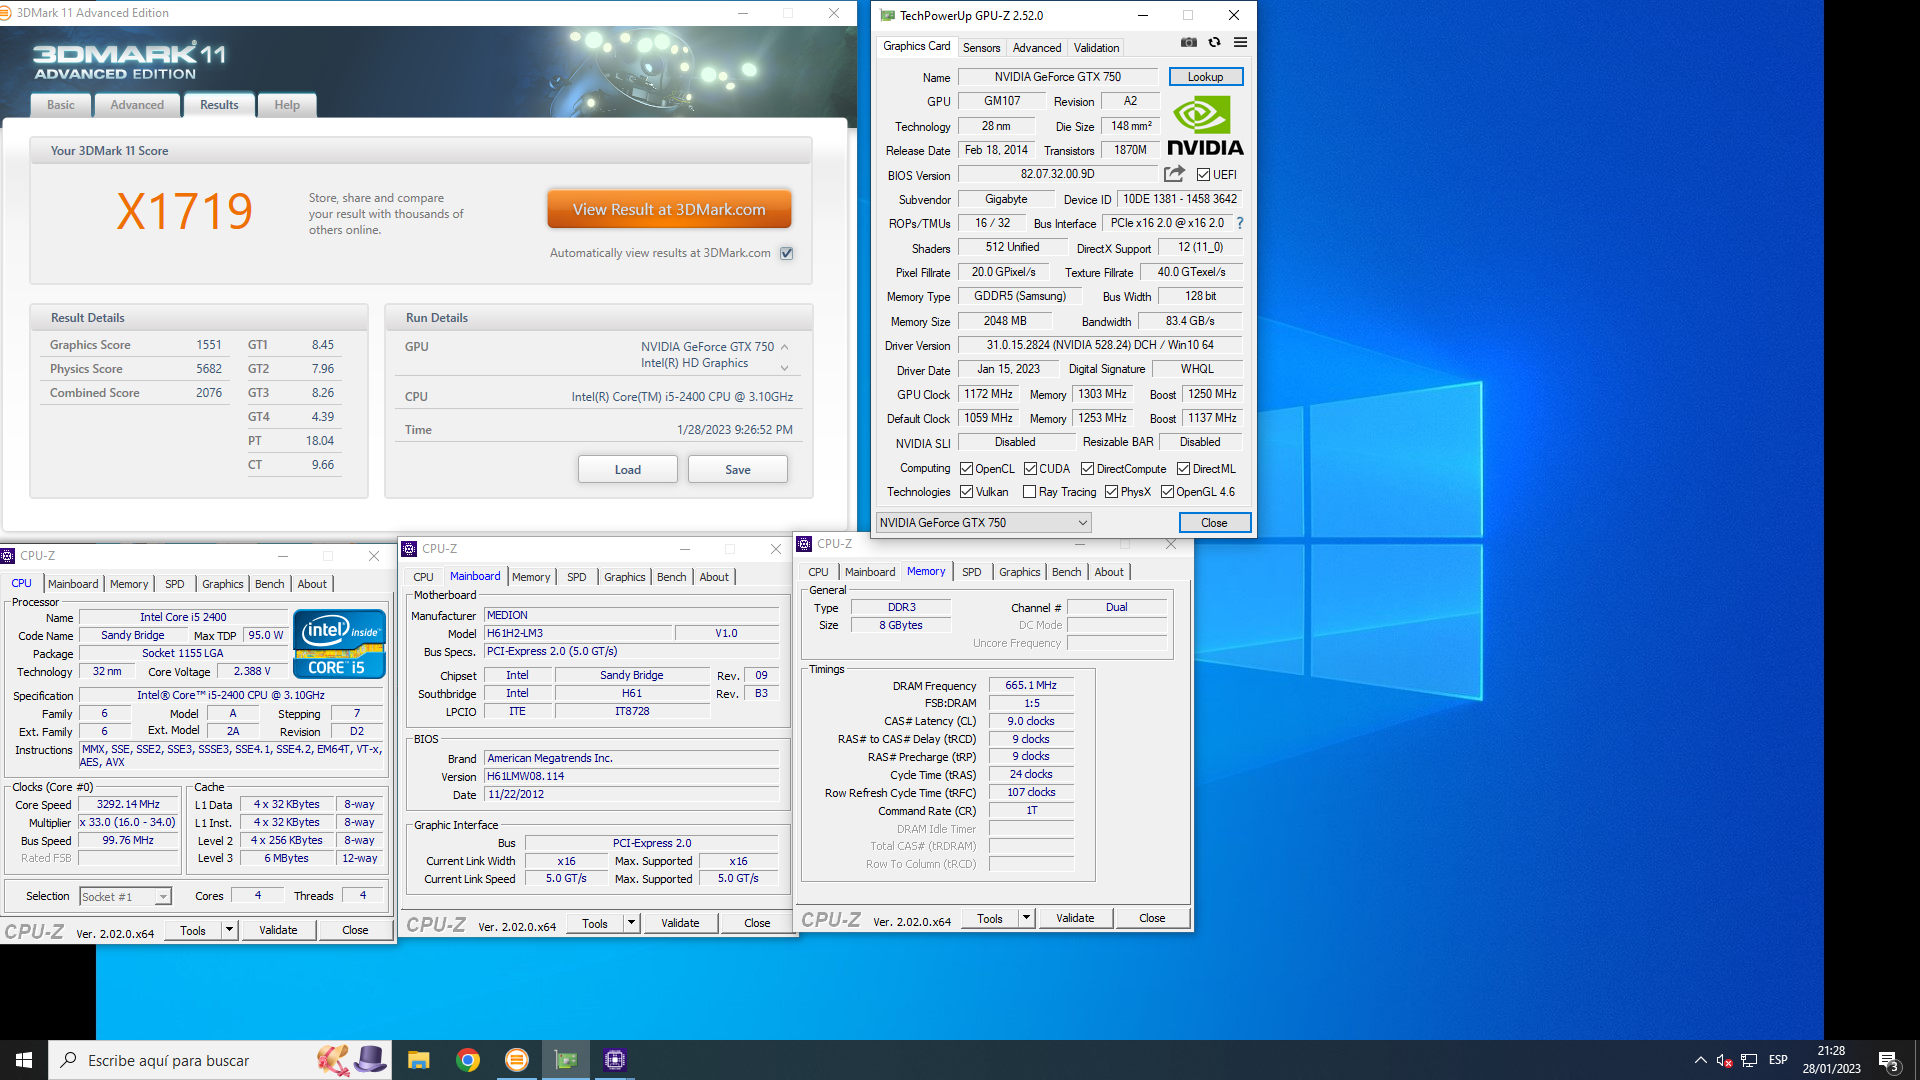
Task: Toggle UEFI checkbox in GPU-Z
Action: click(x=1203, y=174)
